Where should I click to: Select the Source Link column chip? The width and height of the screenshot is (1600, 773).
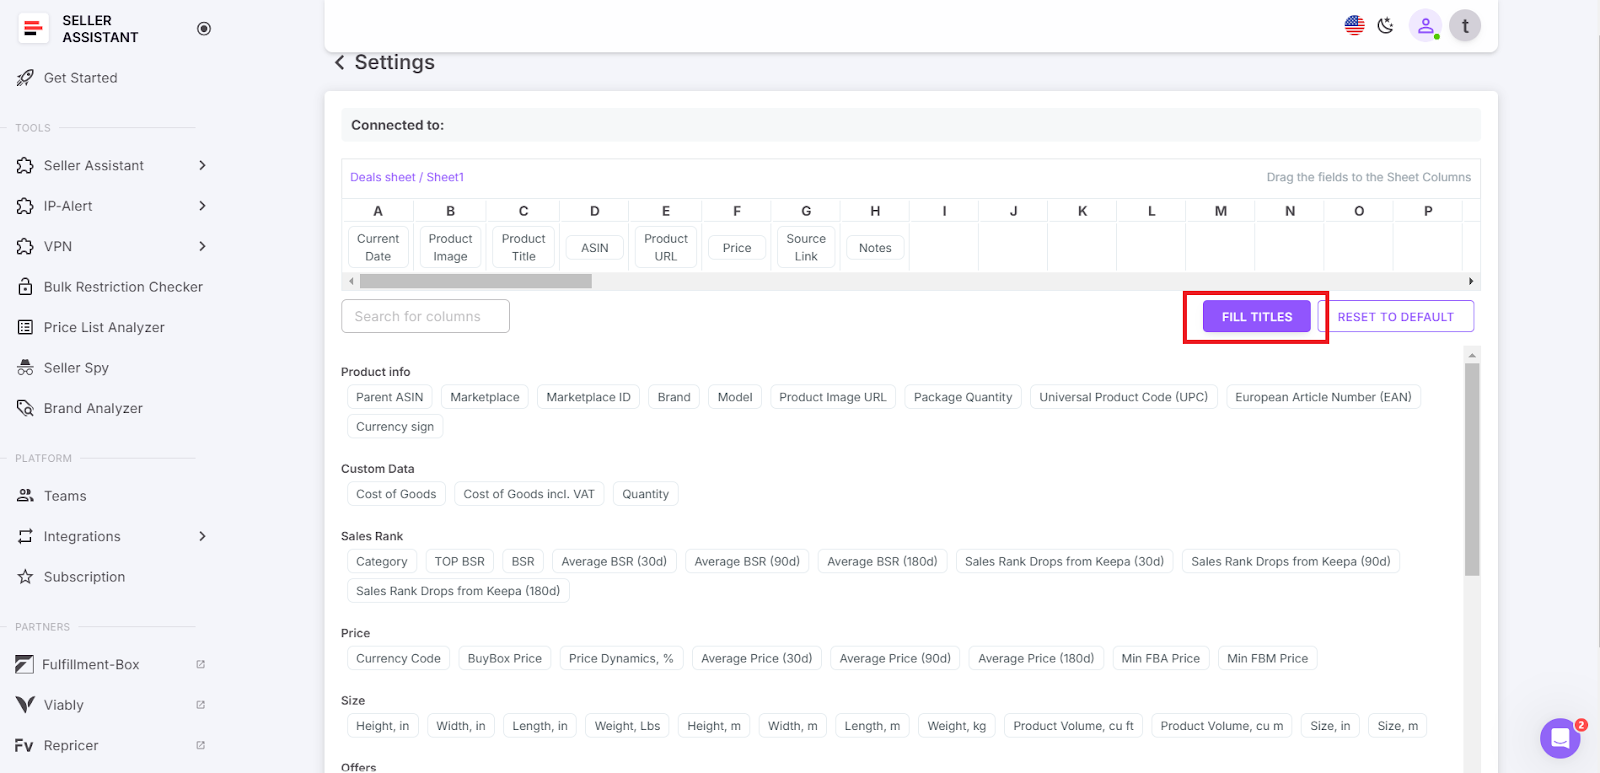point(806,248)
